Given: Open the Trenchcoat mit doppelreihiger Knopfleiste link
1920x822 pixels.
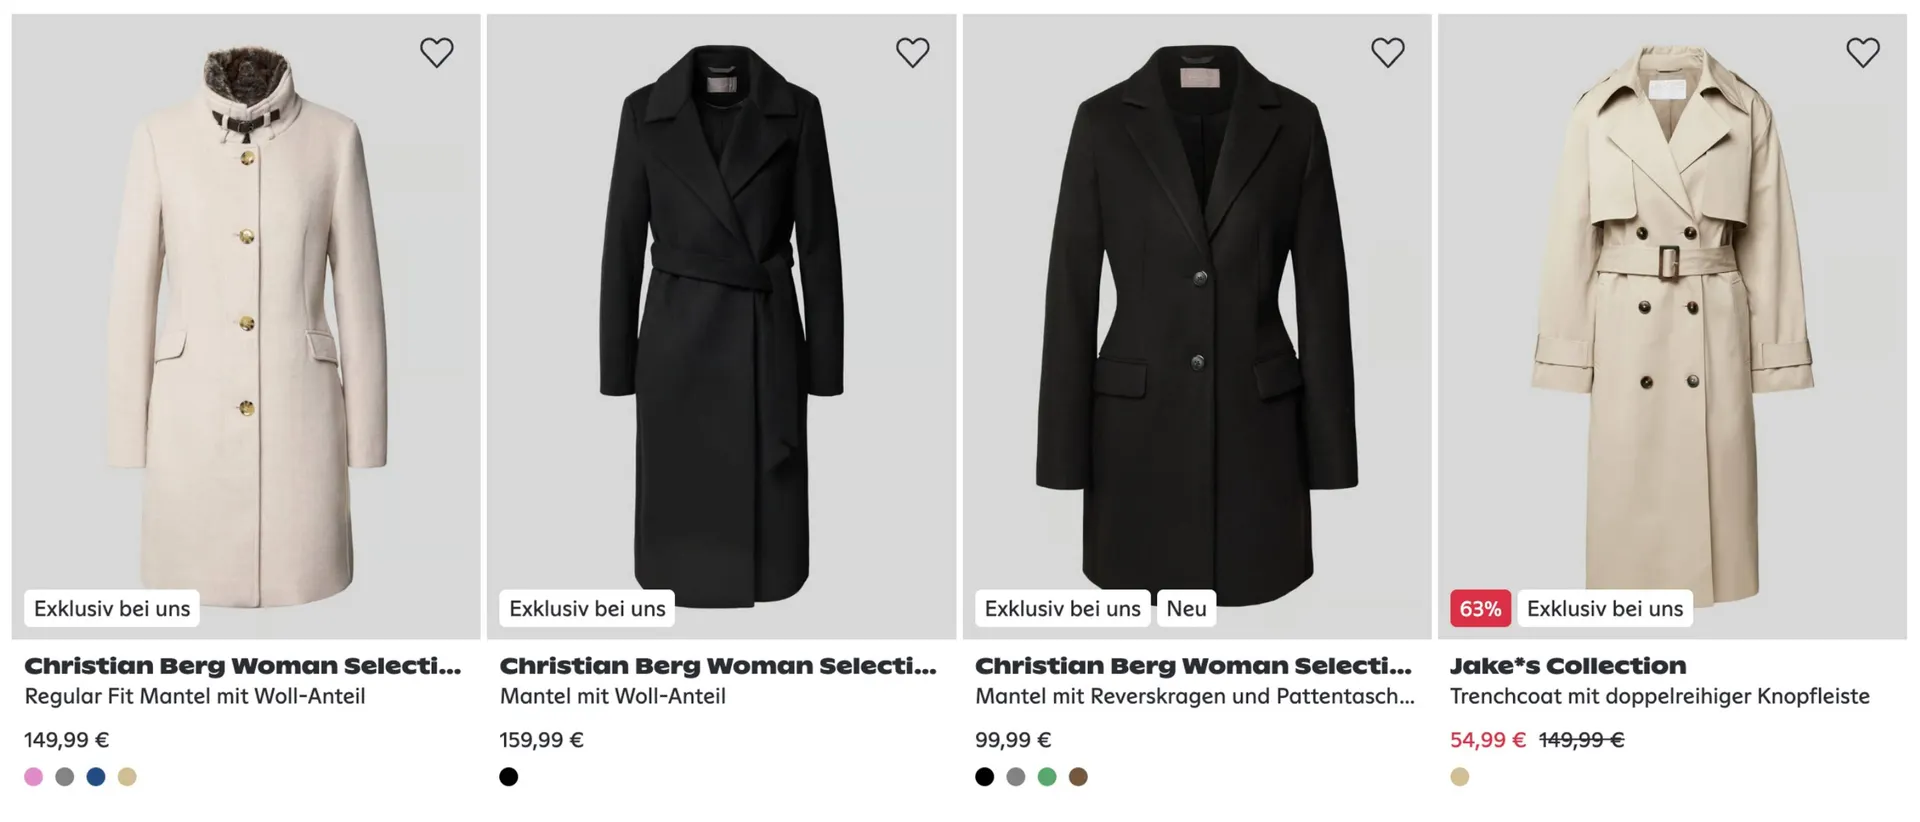Looking at the screenshot, I should point(1659,697).
